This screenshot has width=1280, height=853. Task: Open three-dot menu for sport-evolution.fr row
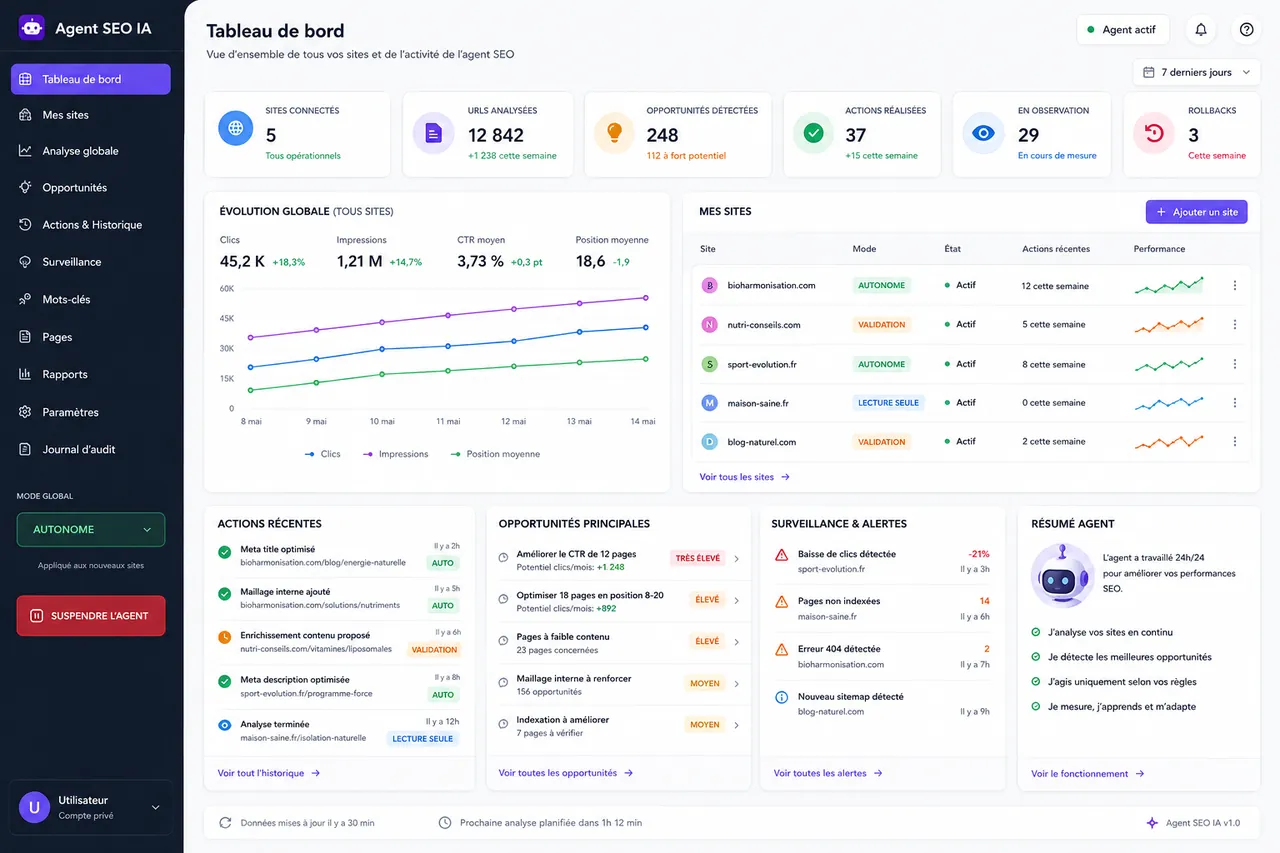pos(1235,364)
